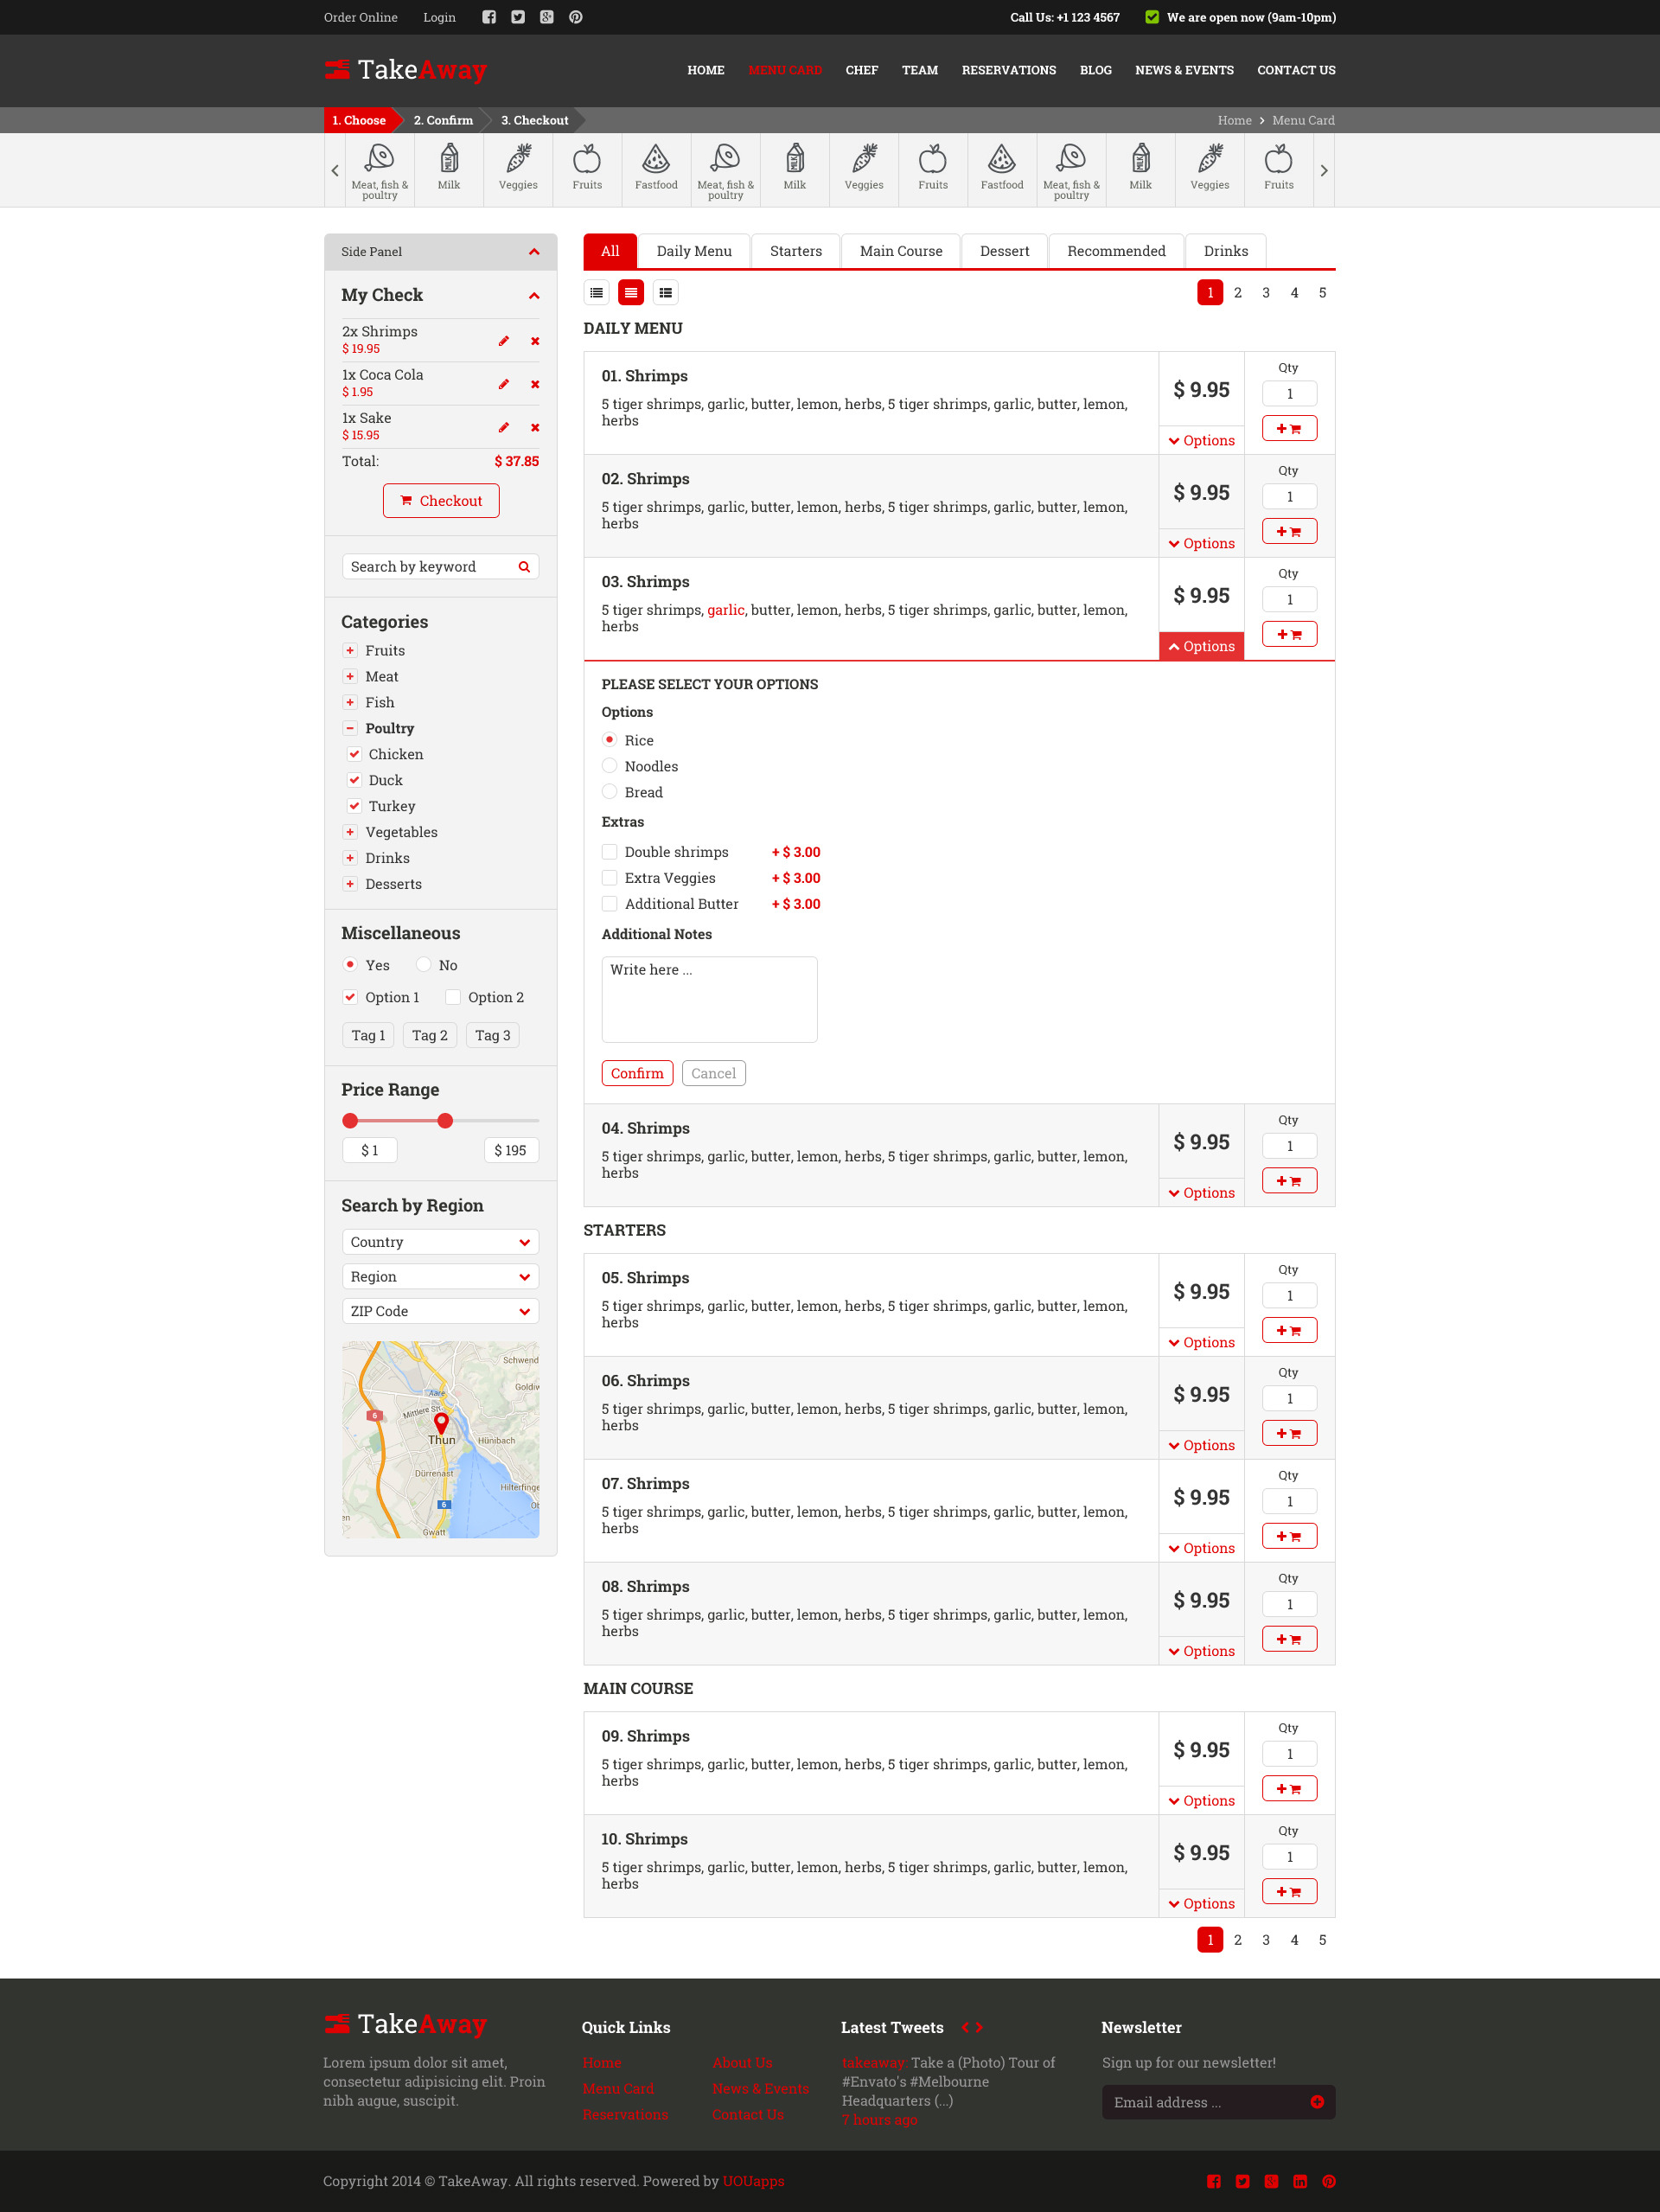Add item 01. Shrimps to cart
This screenshot has height=2212, width=1660.
[x=1289, y=429]
